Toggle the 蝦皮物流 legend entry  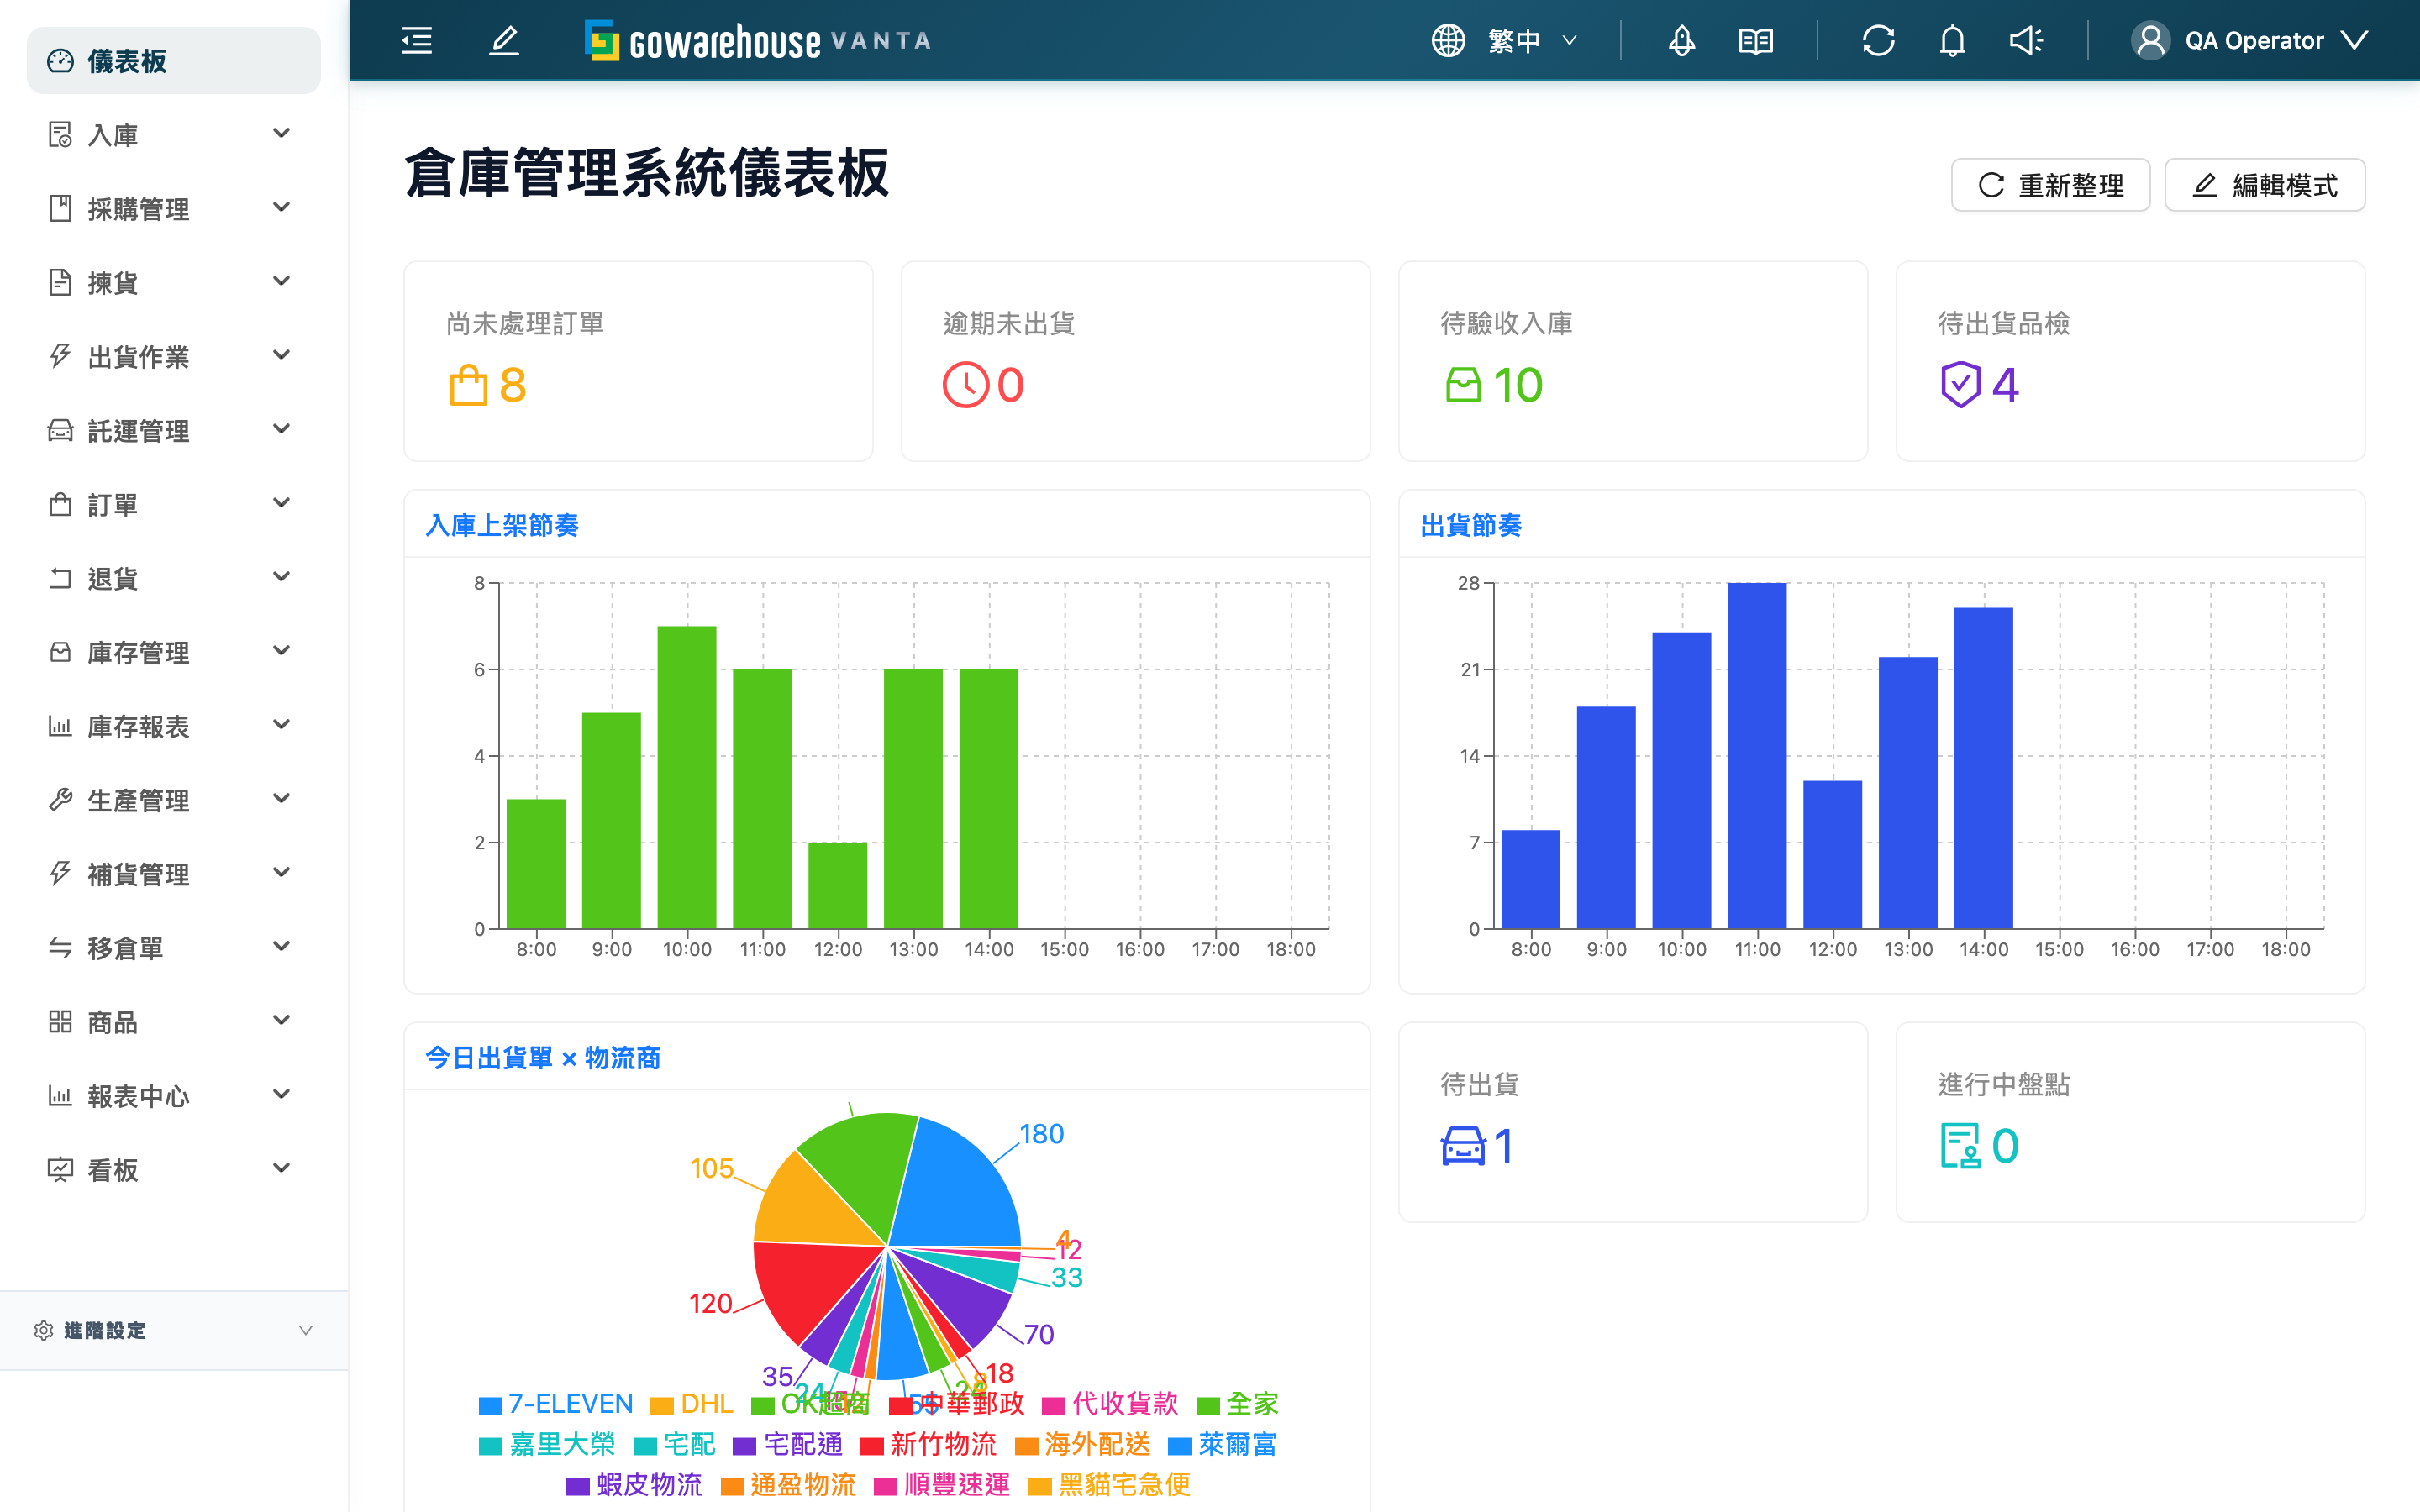[x=634, y=1484]
